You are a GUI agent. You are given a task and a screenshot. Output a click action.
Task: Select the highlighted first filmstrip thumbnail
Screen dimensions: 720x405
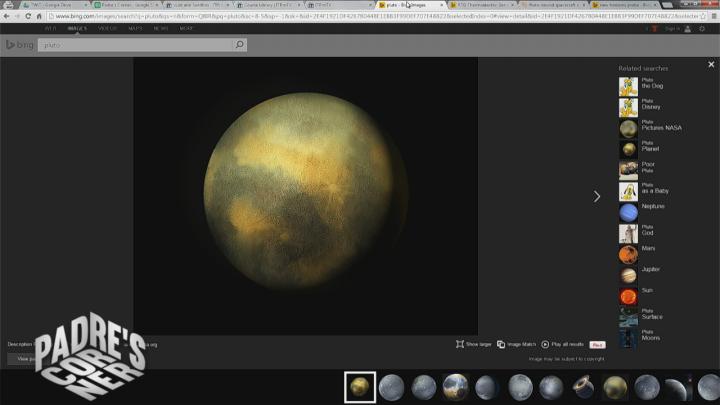click(360, 387)
